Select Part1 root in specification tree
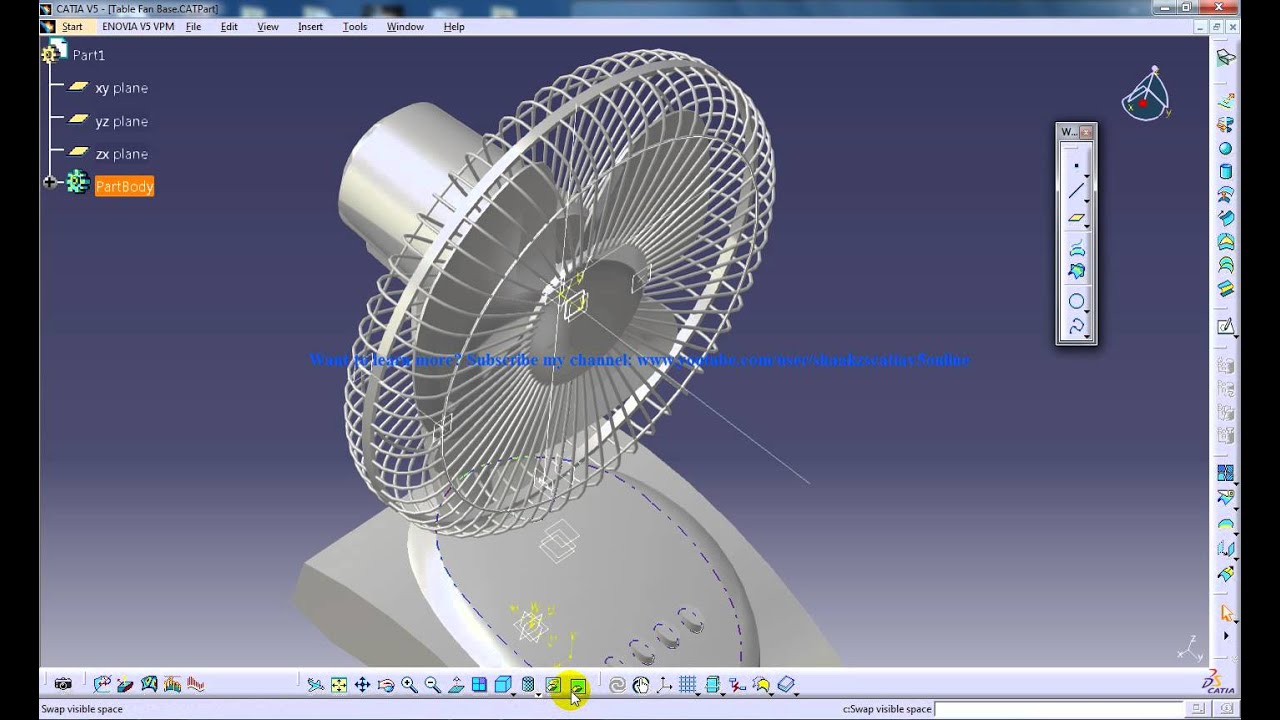1280x720 pixels. (x=88, y=55)
